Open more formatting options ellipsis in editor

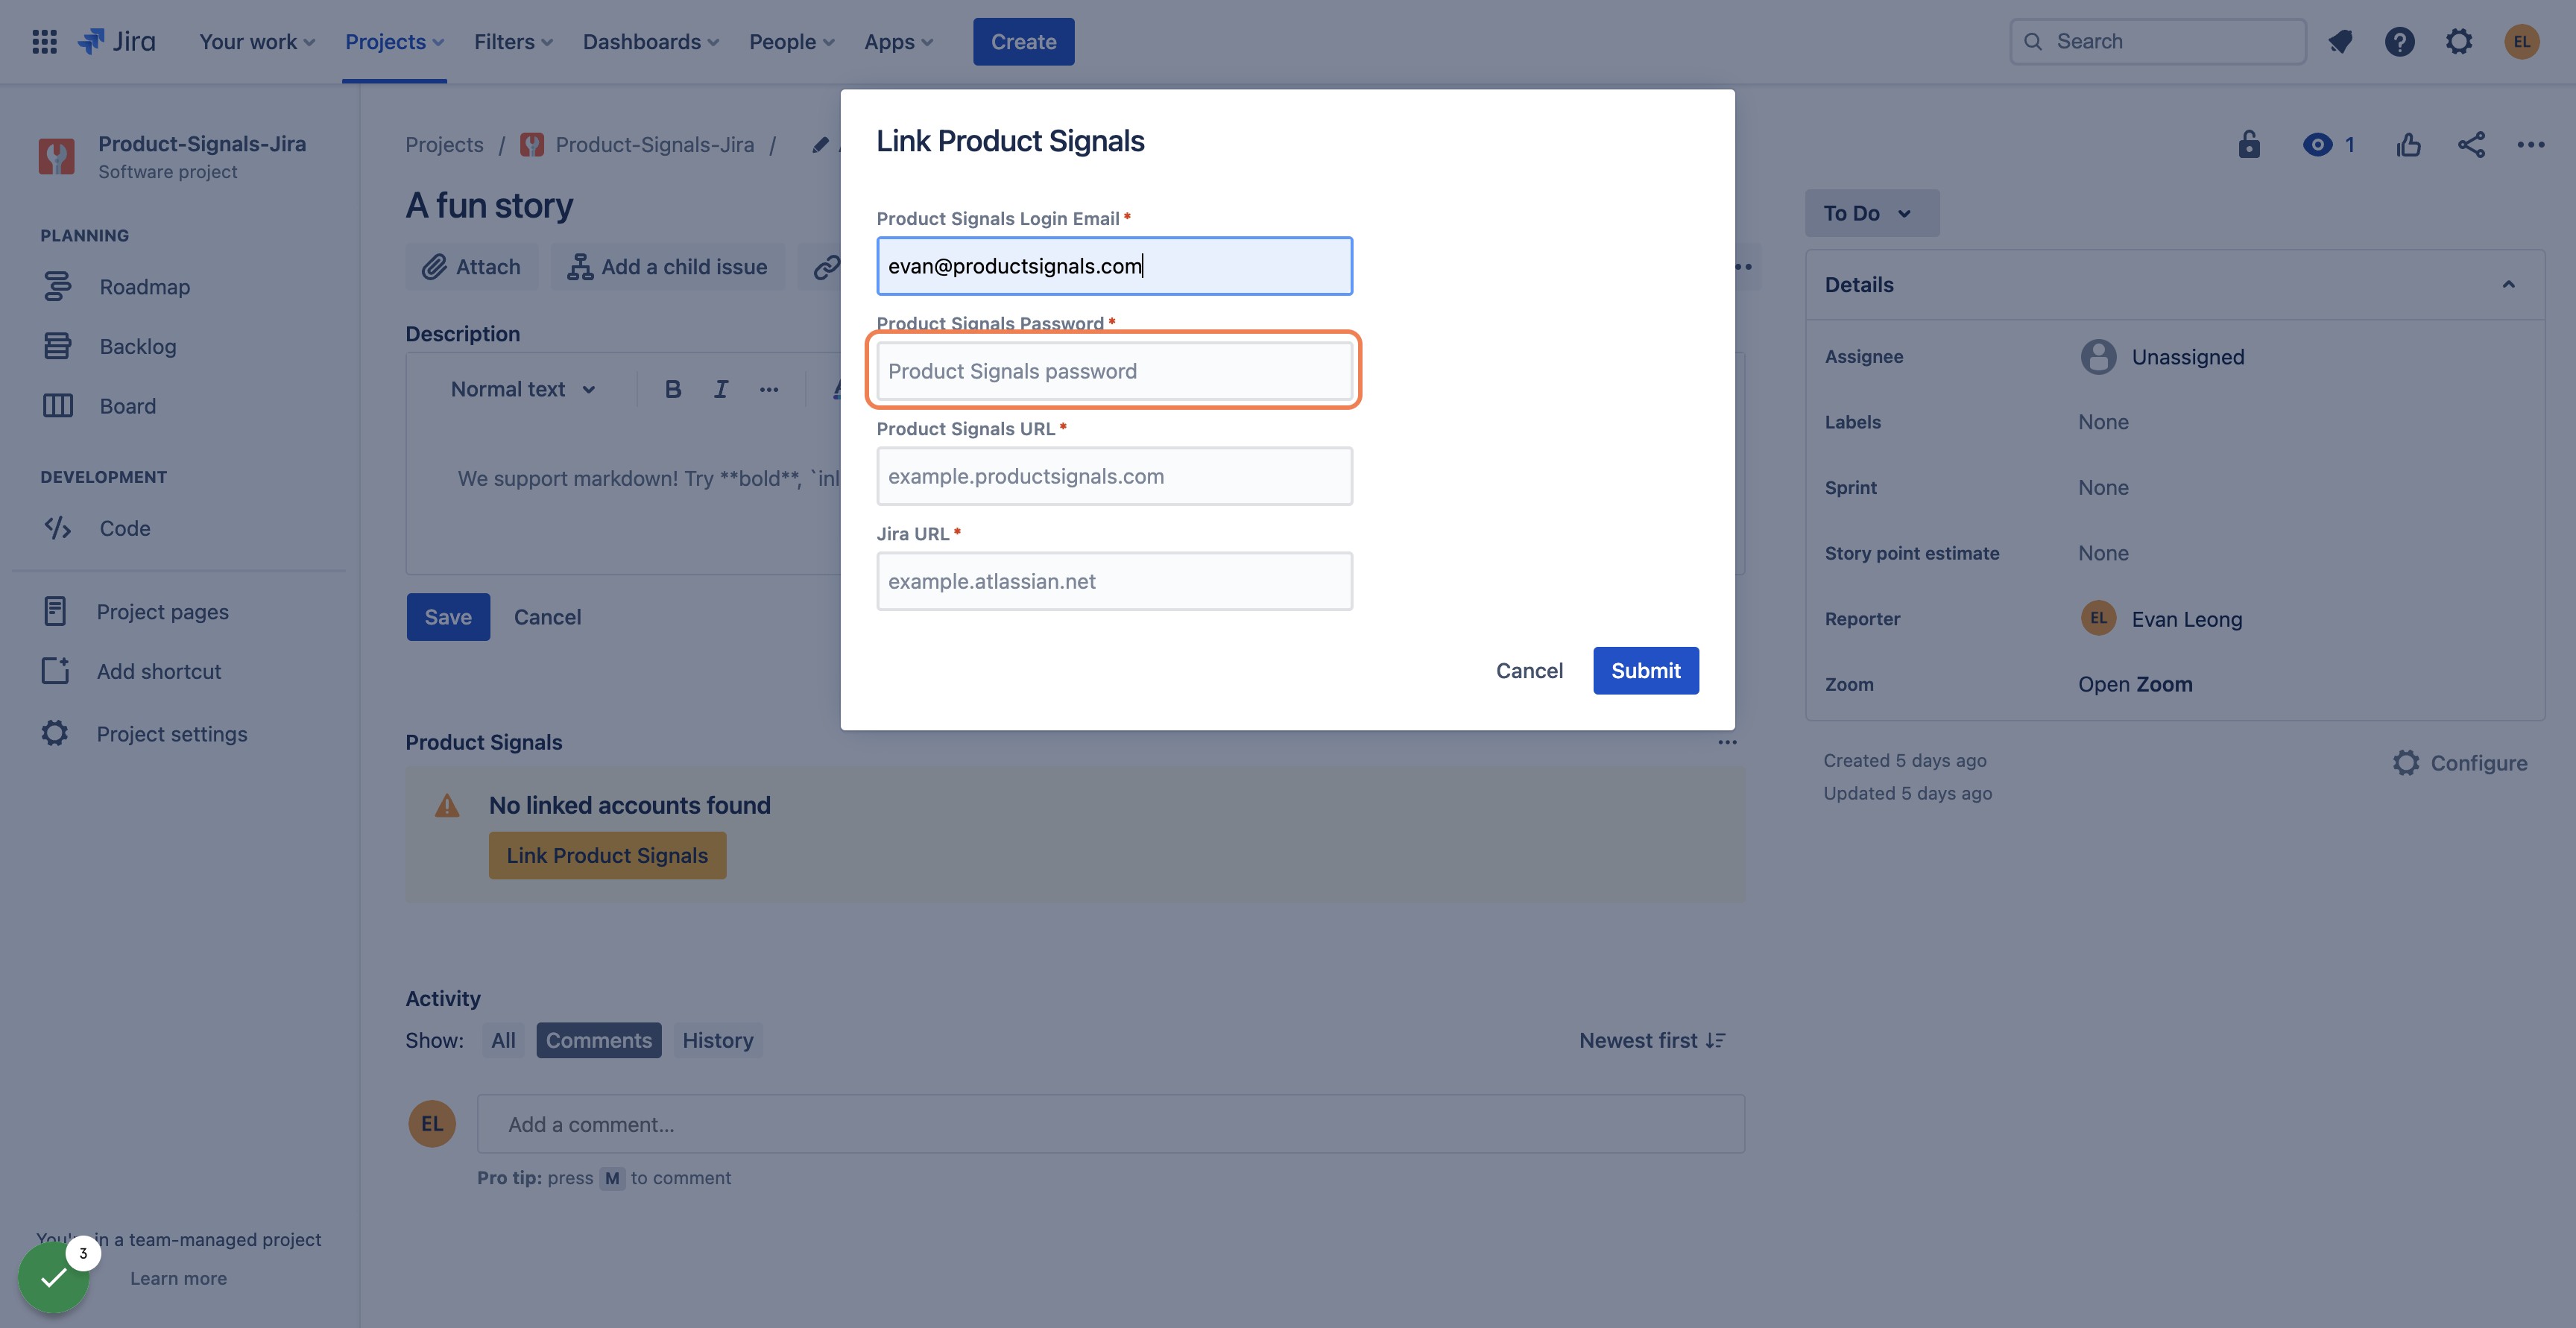(x=768, y=389)
